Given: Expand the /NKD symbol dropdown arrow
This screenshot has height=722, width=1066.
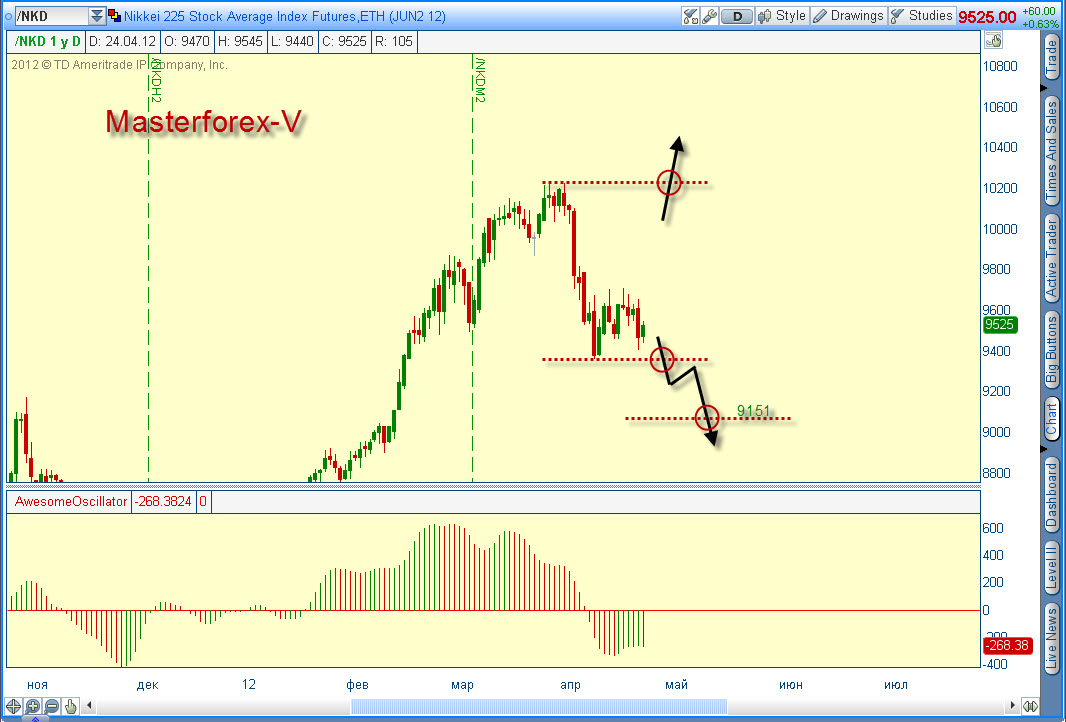Looking at the screenshot, I should point(97,16).
